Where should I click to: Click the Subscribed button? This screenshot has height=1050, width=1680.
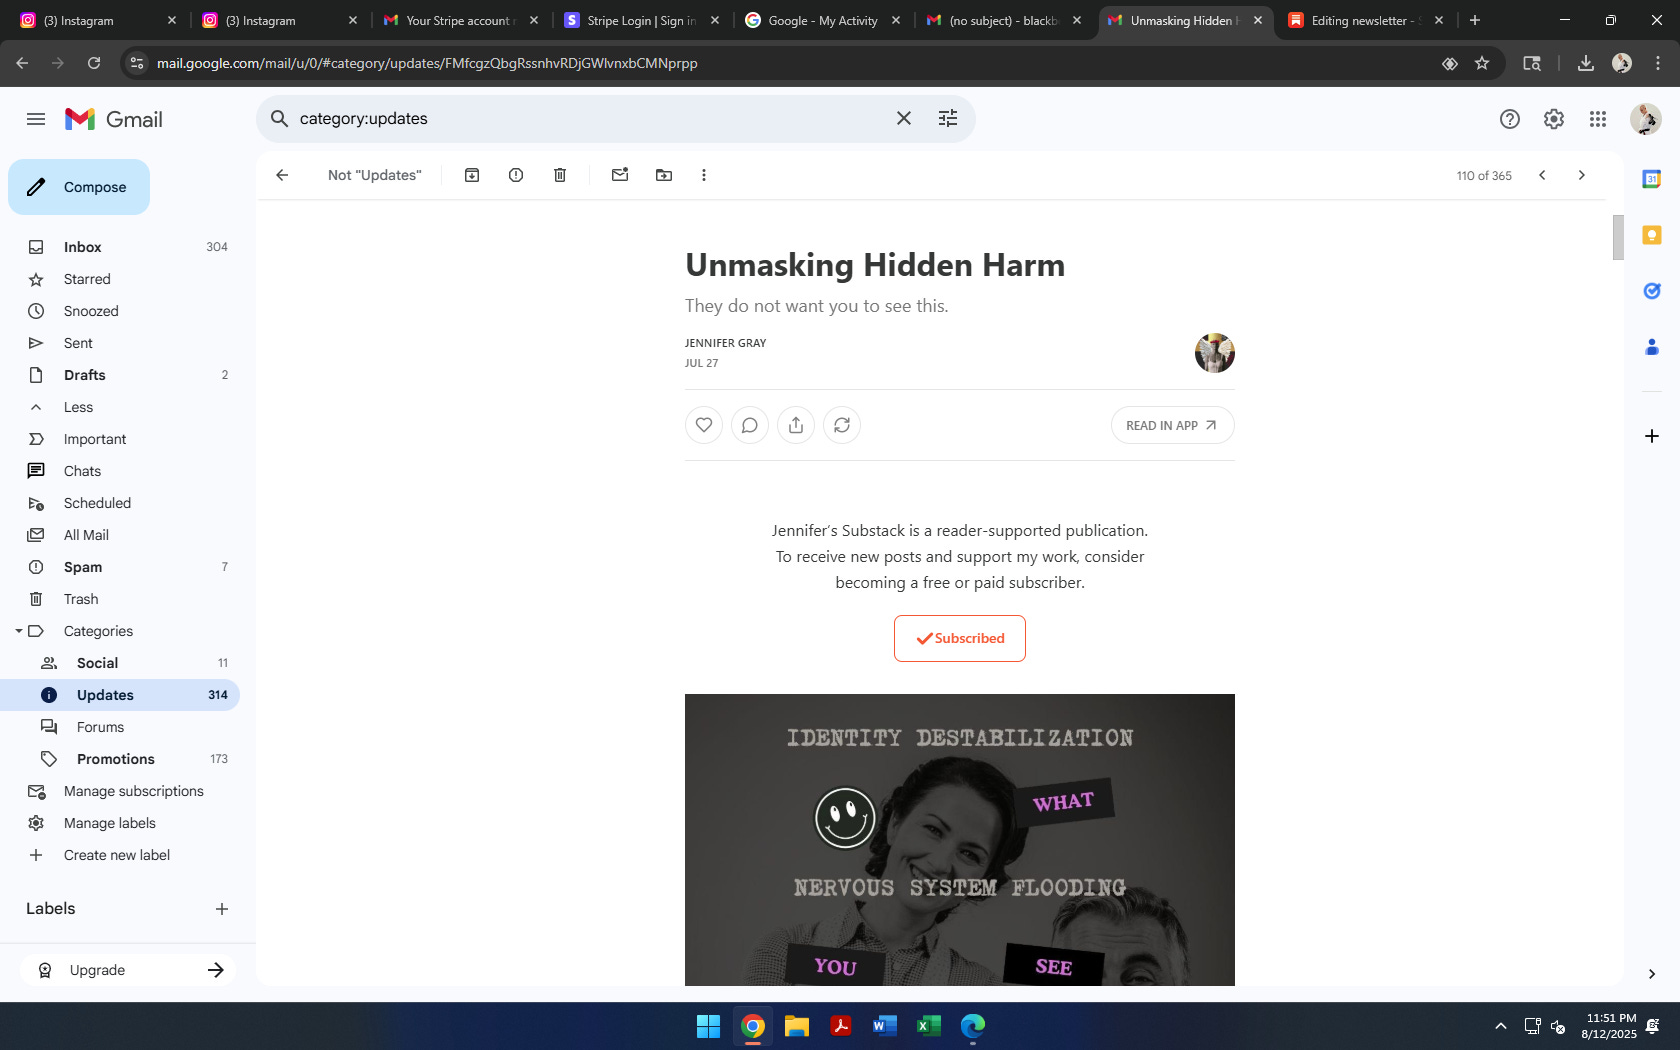[960, 638]
